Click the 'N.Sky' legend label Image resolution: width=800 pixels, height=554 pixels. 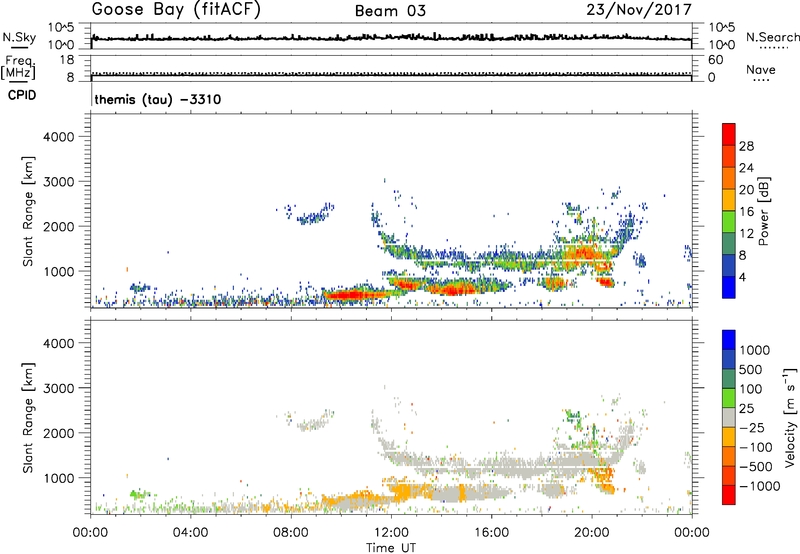tap(19, 37)
